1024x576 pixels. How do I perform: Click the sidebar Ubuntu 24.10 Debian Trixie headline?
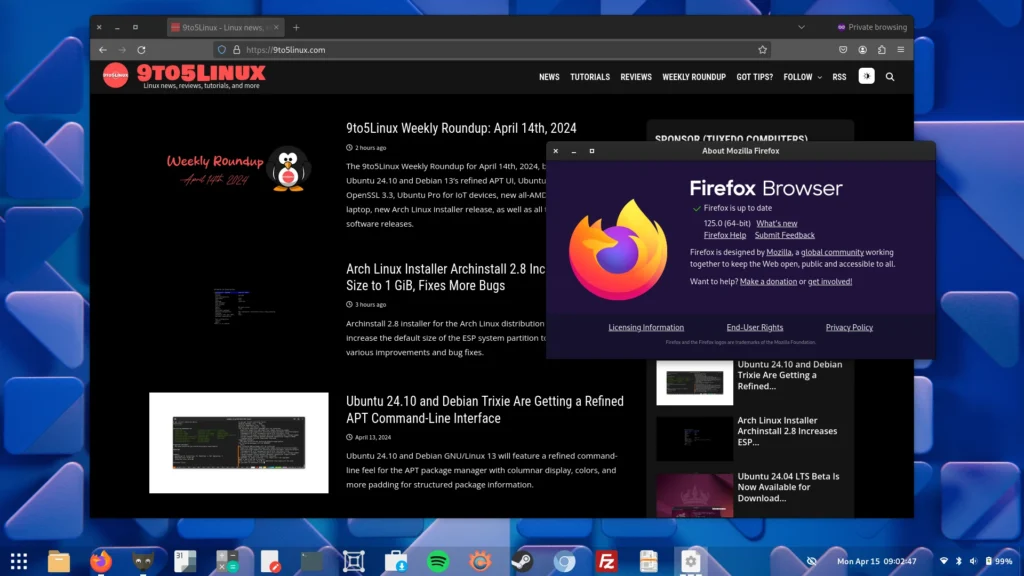click(790, 375)
